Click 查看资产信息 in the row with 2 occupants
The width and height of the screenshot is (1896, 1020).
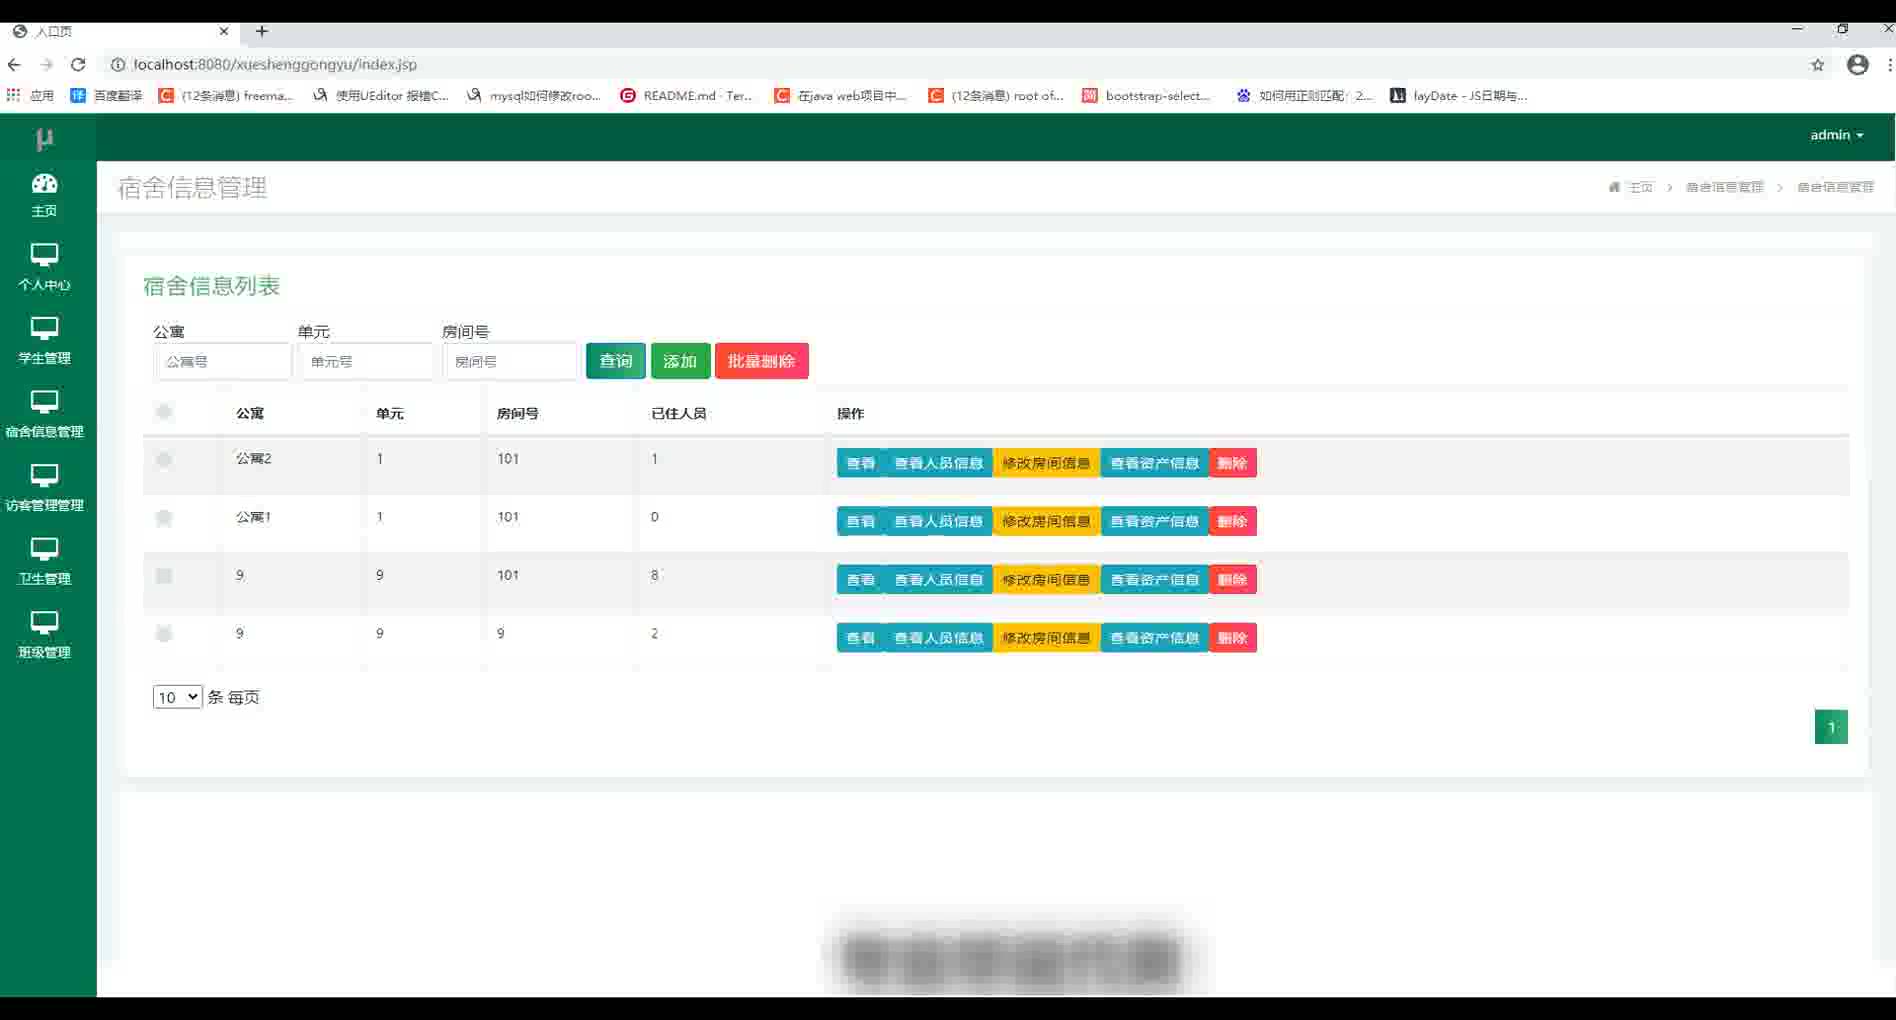(1154, 638)
